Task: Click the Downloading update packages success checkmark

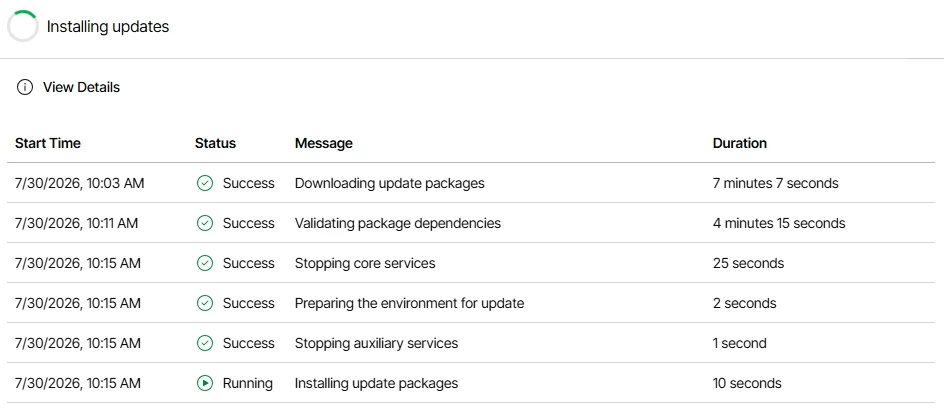Action: tap(205, 183)
